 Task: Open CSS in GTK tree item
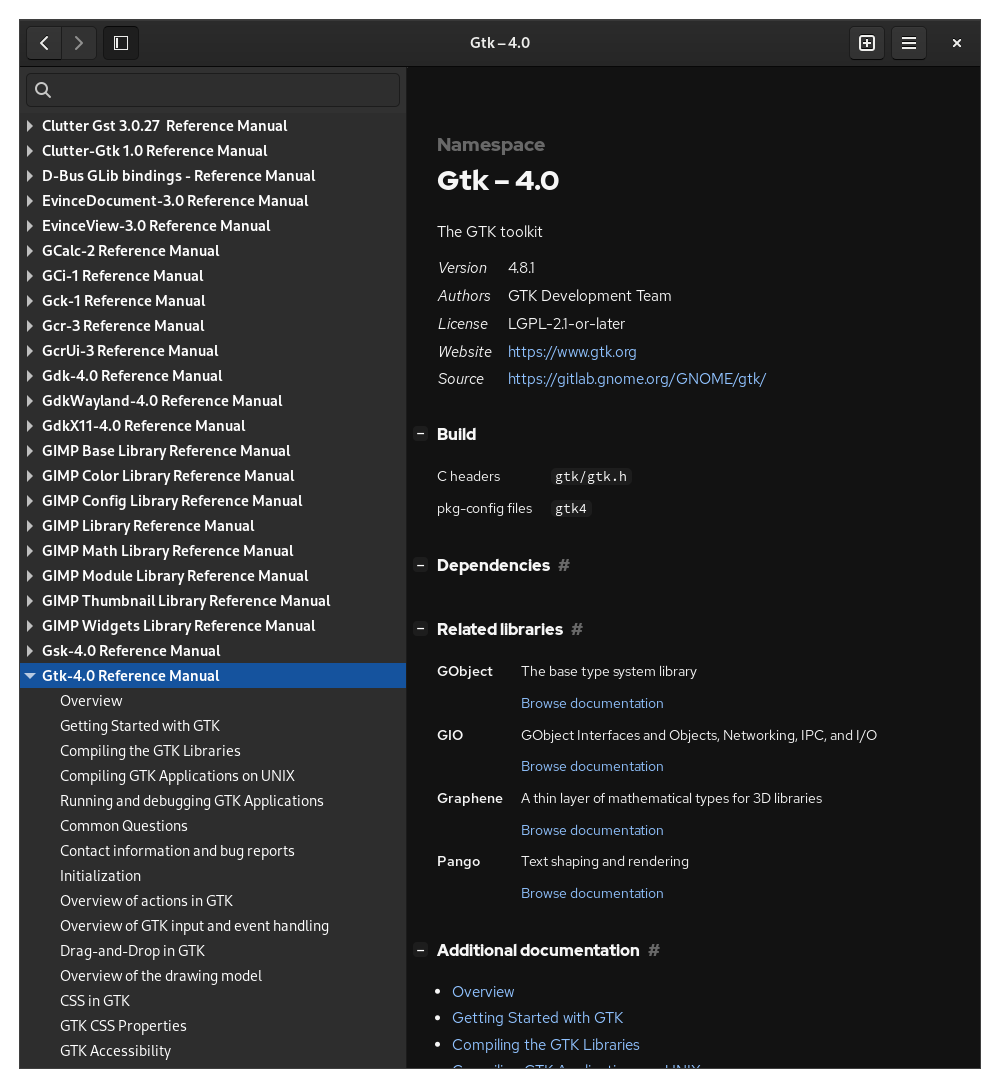pyautogui.click(x=212, y=1000)
